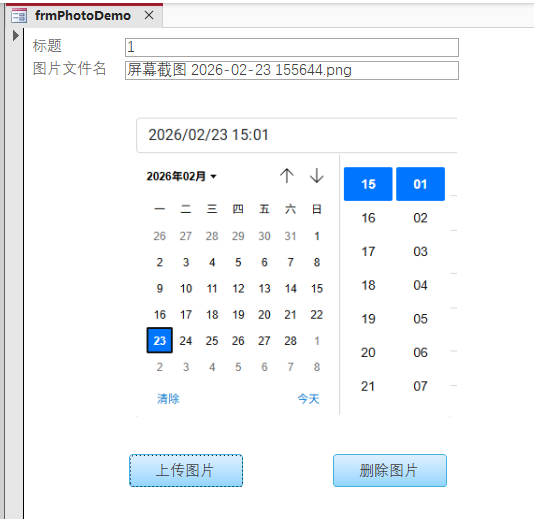The image size is (534, 519).
Task: Choose minute 03 in time list
Action: pyautogui.click(x=420, y=251)
